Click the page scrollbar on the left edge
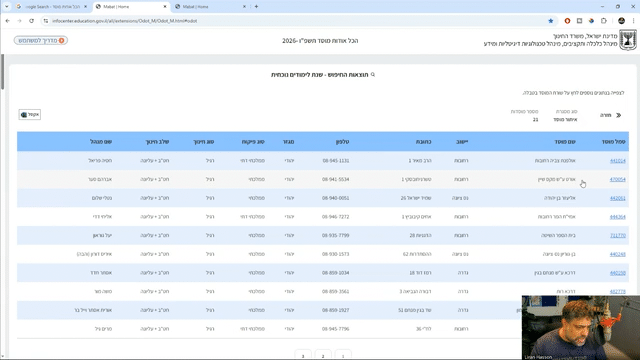The width and height of the screenshot is (640, 360). [2, 72]
